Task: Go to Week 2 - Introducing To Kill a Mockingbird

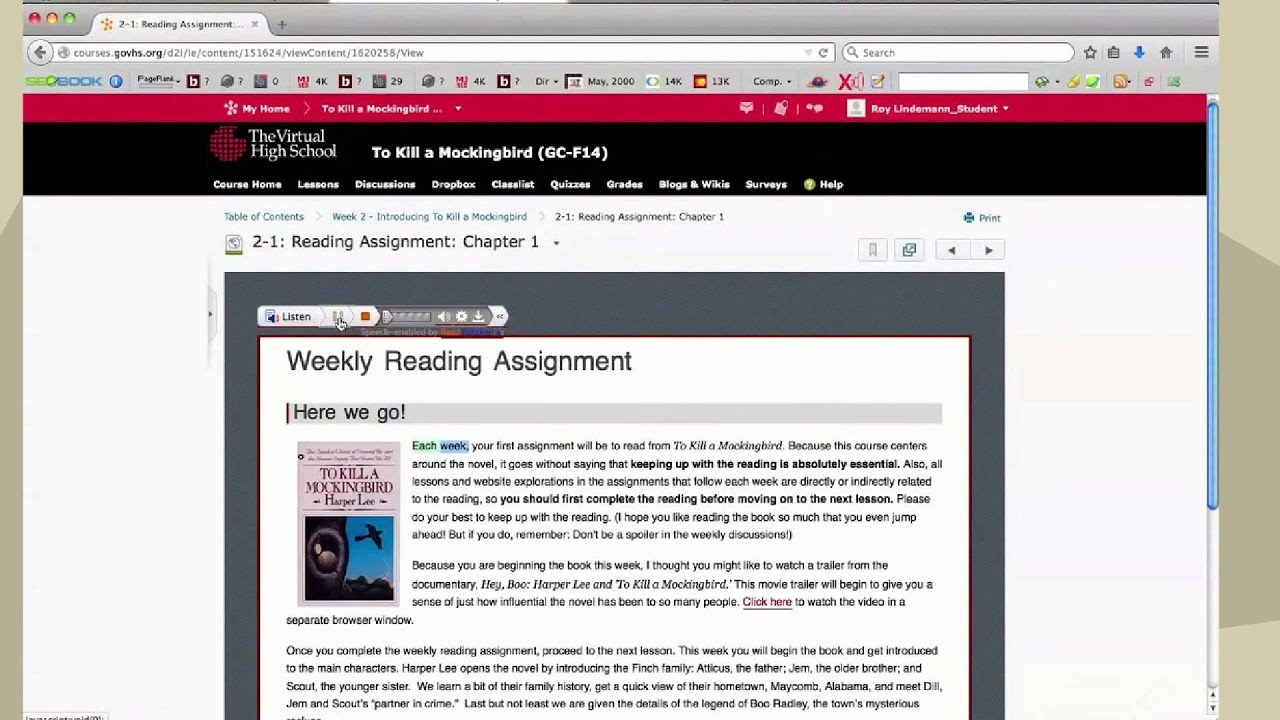Action: pyautogui.click(x=429, y=216)
